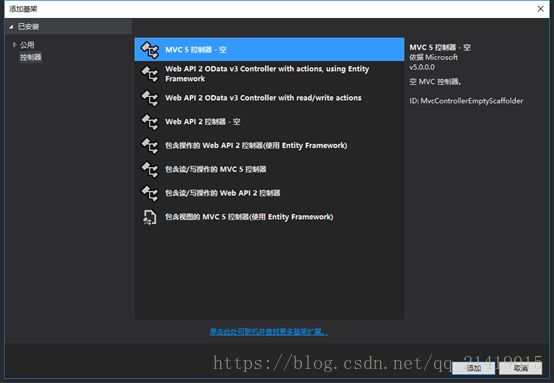The width and height of the screenshot is (554, 383).
Task: Expand the 公用 tree node arrow
Action: [x=14, y=45]
